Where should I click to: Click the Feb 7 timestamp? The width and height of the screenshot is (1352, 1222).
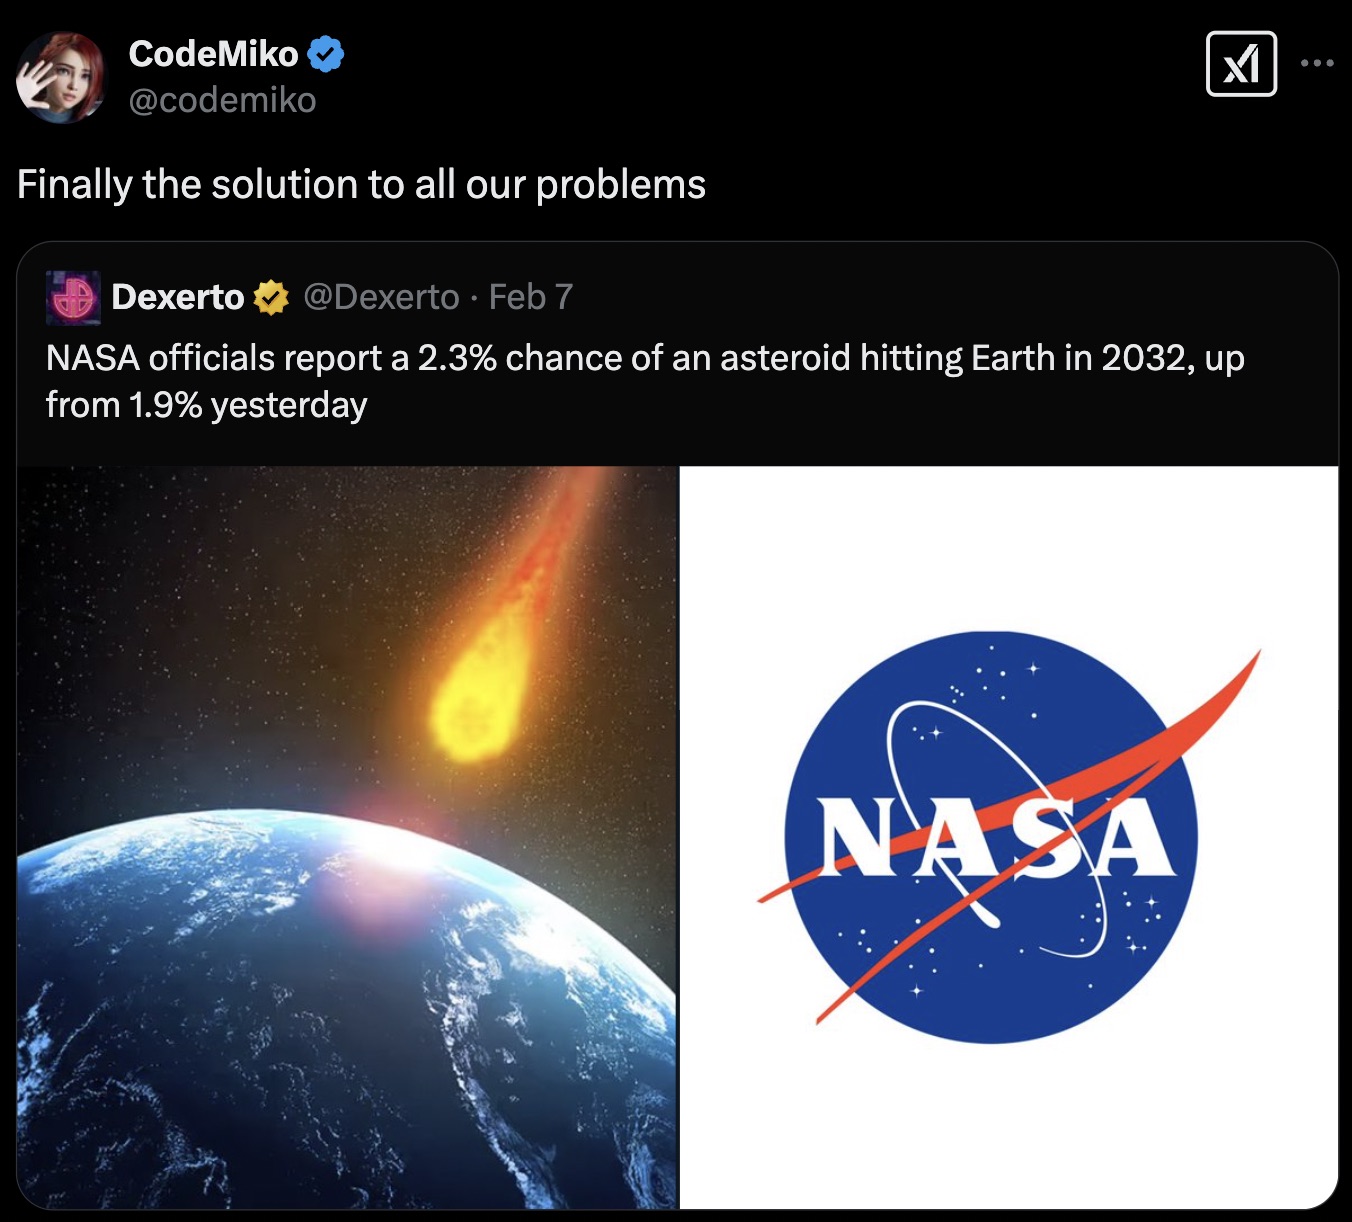click(x=531, y=296)
